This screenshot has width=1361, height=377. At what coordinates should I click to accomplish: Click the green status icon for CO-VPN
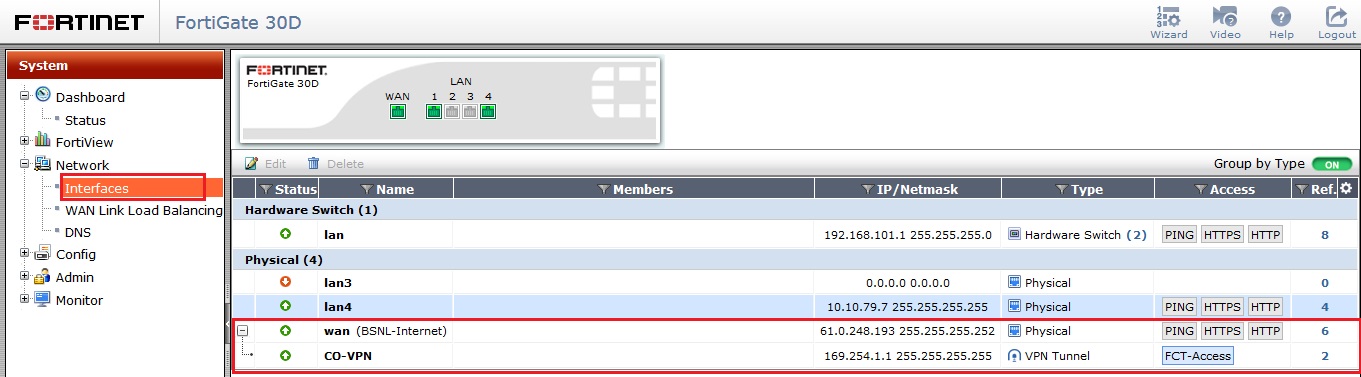285,355
